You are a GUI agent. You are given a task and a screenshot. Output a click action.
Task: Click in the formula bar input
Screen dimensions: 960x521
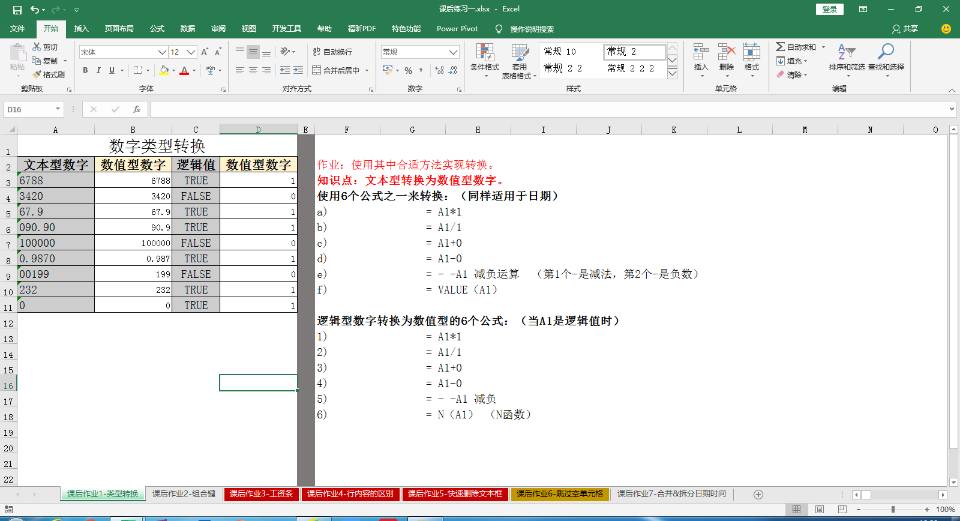coord(549,109)
